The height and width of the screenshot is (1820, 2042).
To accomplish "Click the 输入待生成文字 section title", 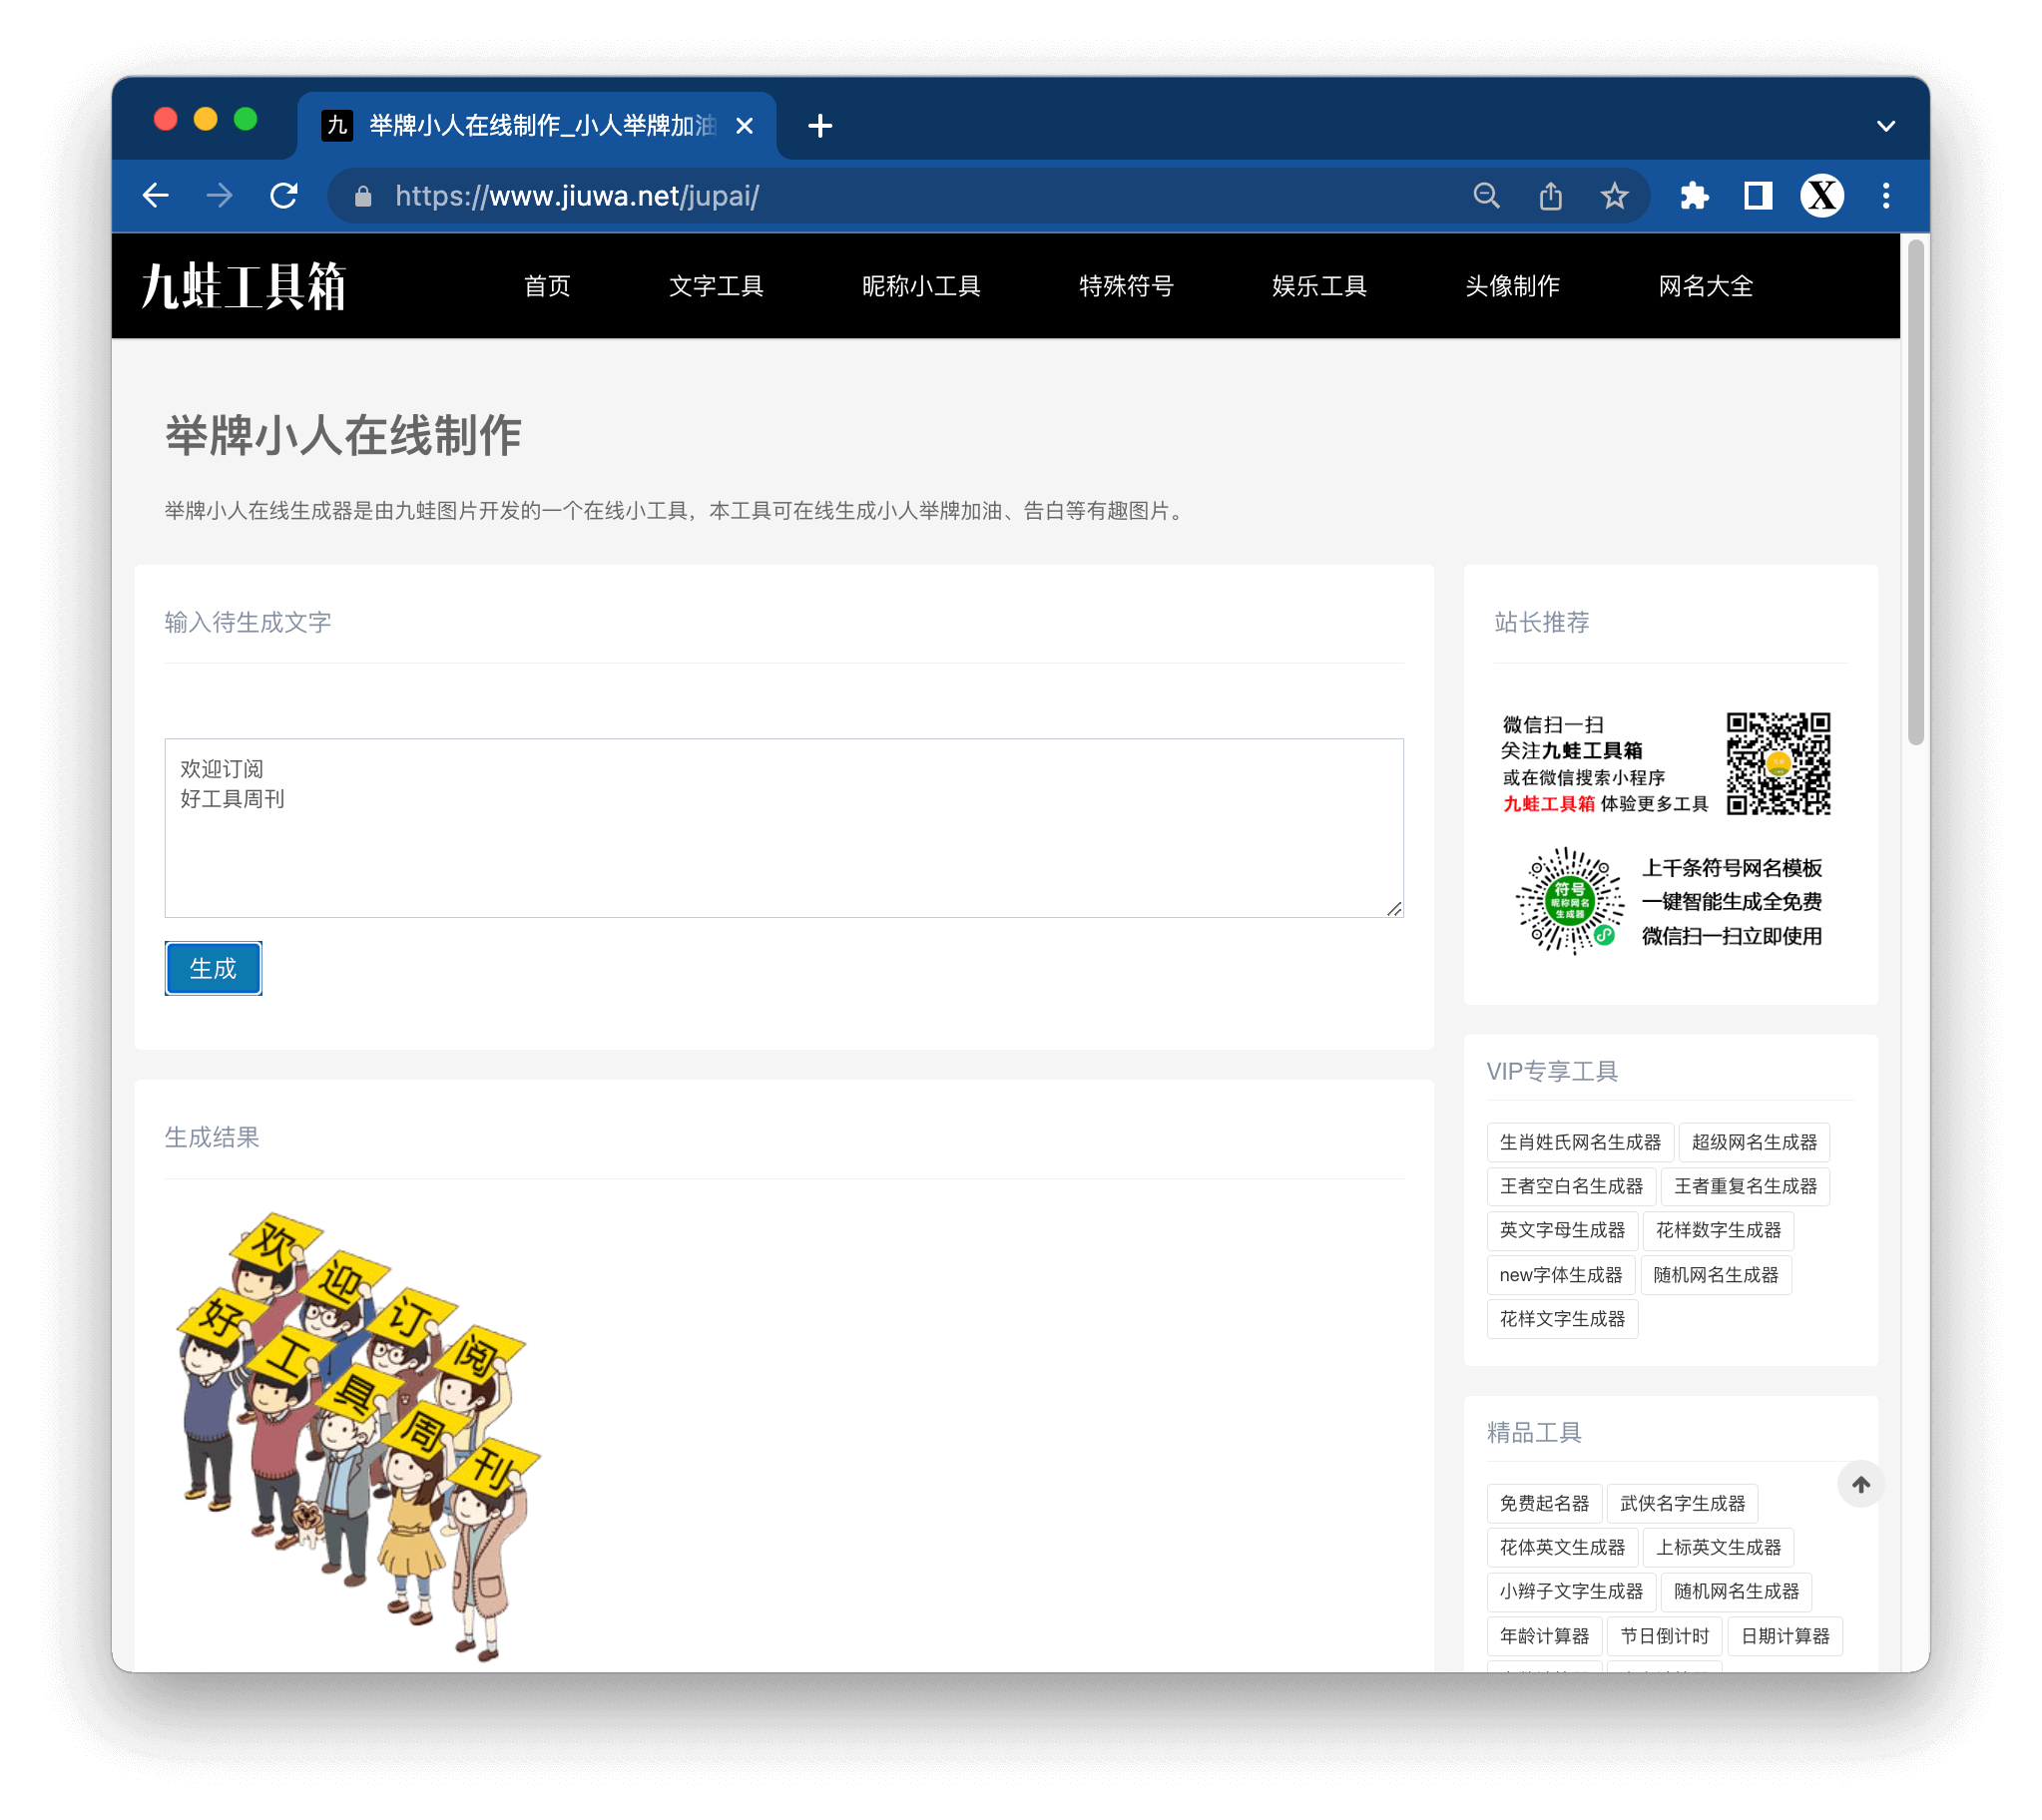I will (x=248, y=622).
